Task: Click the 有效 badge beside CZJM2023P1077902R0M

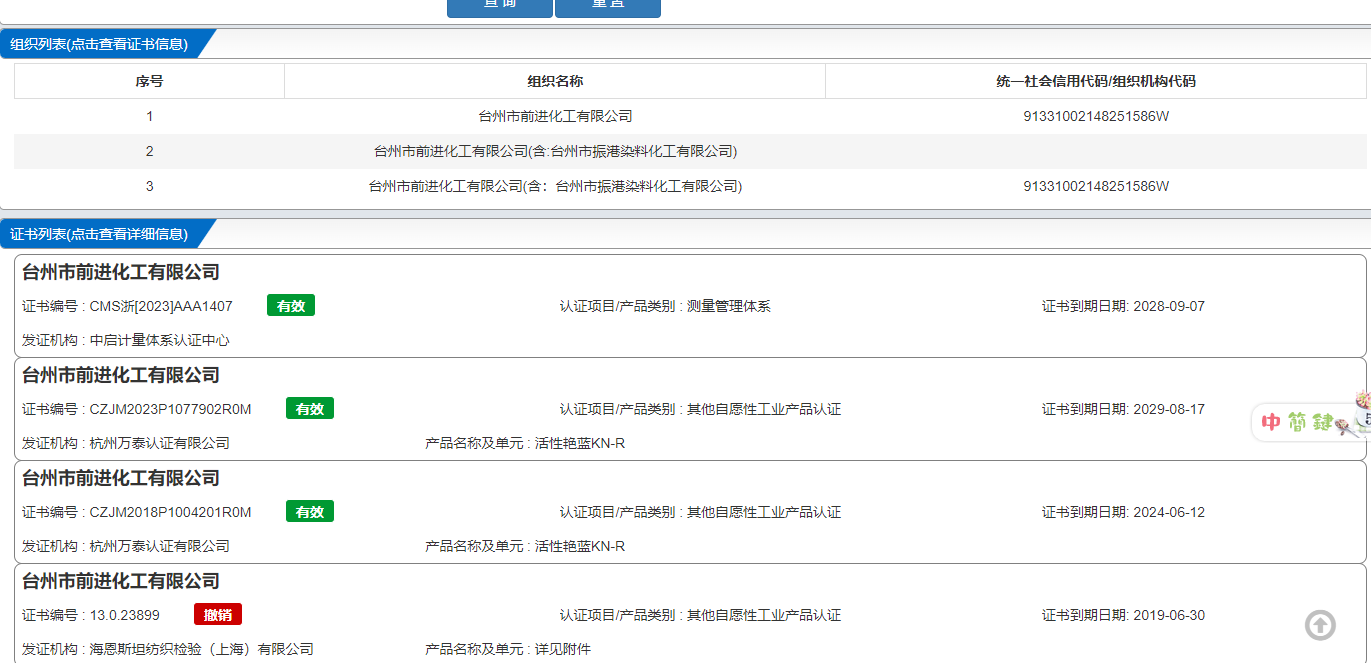Action: pyautogui.click(x=310, y=409)
